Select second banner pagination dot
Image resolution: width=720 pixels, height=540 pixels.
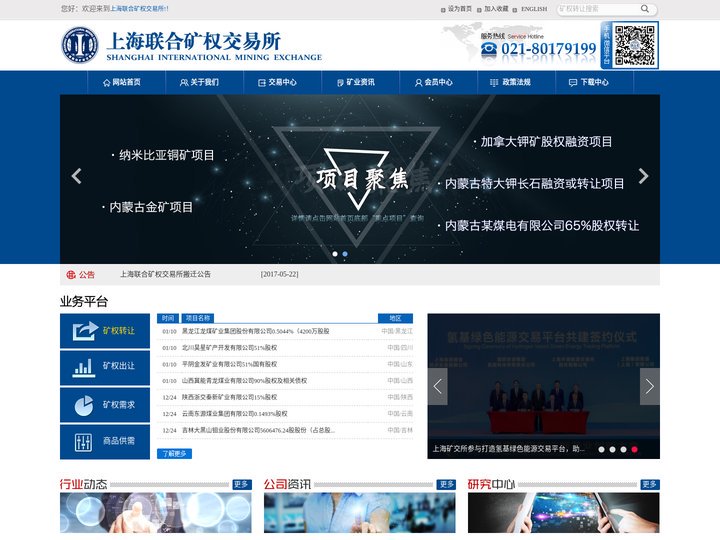345,254
